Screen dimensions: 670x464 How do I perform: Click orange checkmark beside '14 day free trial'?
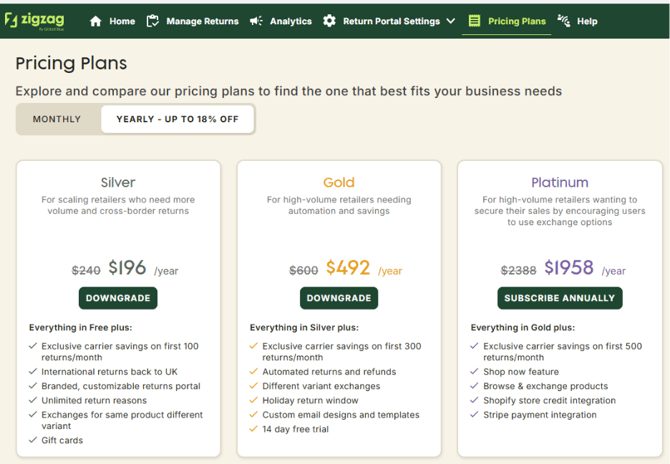254,428
